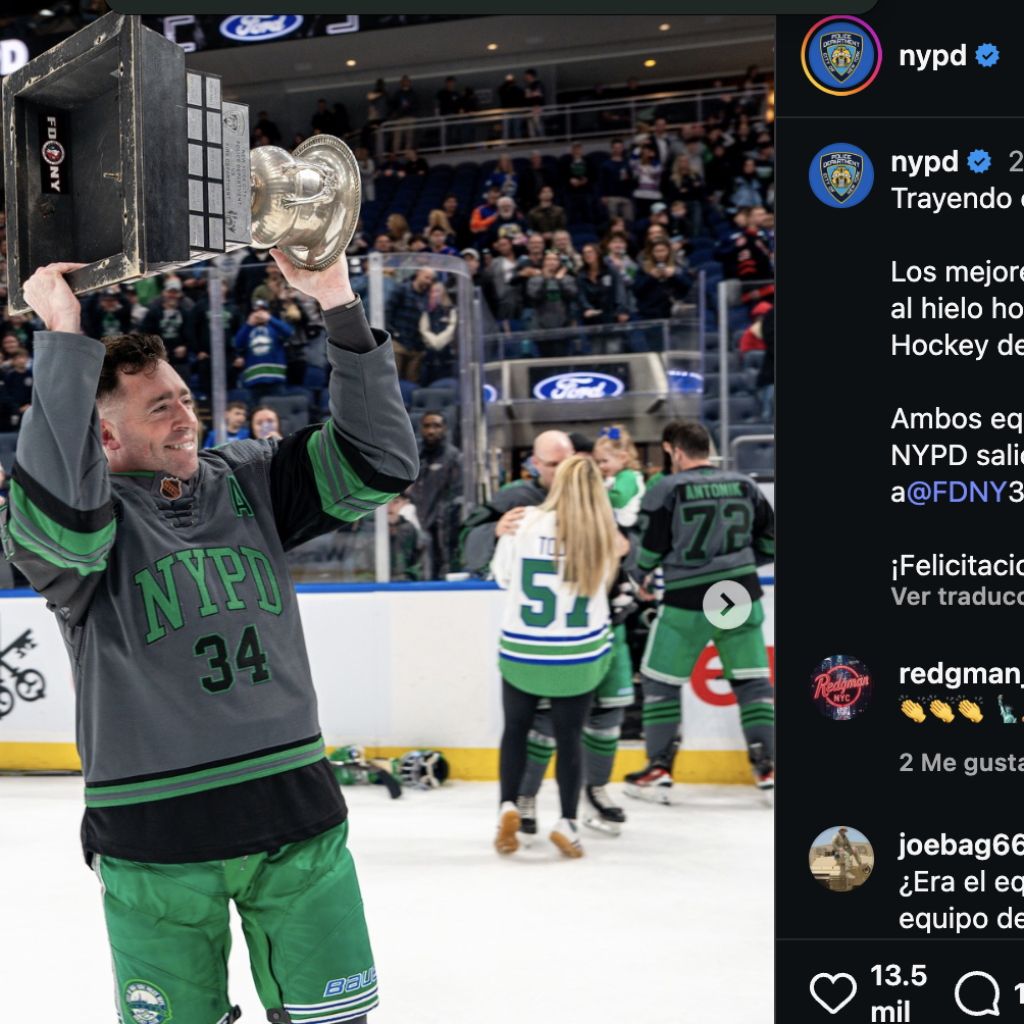
Task: Like the post with the heart icon
Action: (x=833, y=993)
